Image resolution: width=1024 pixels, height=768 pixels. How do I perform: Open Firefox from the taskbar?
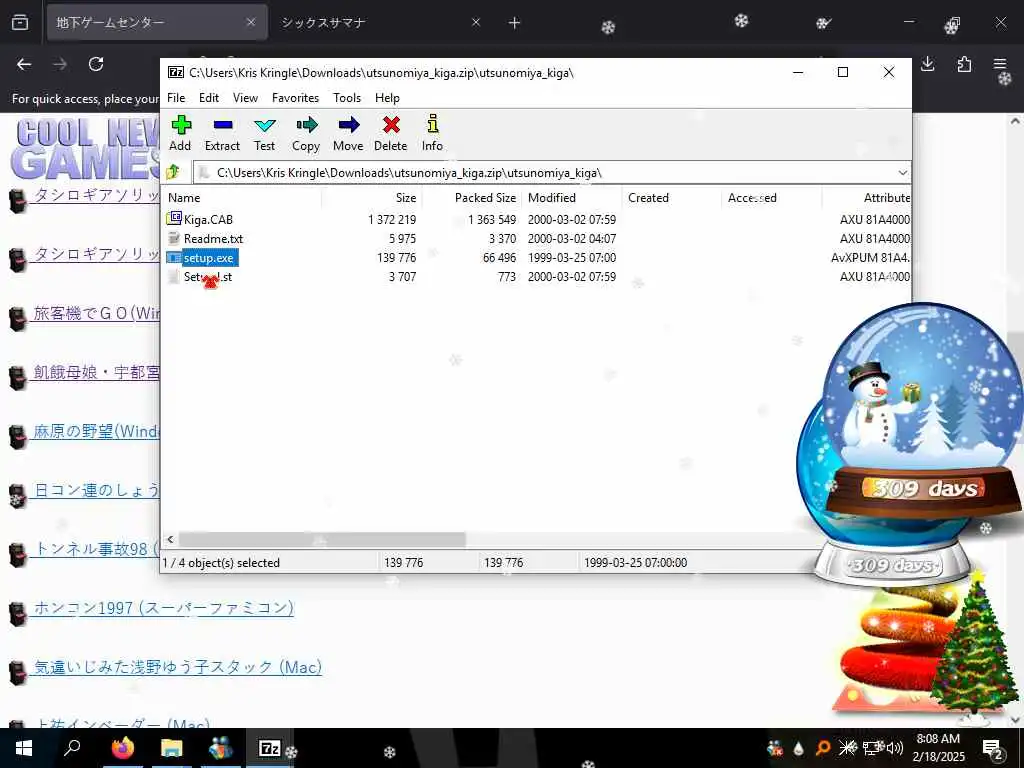[x=122, y=748]
